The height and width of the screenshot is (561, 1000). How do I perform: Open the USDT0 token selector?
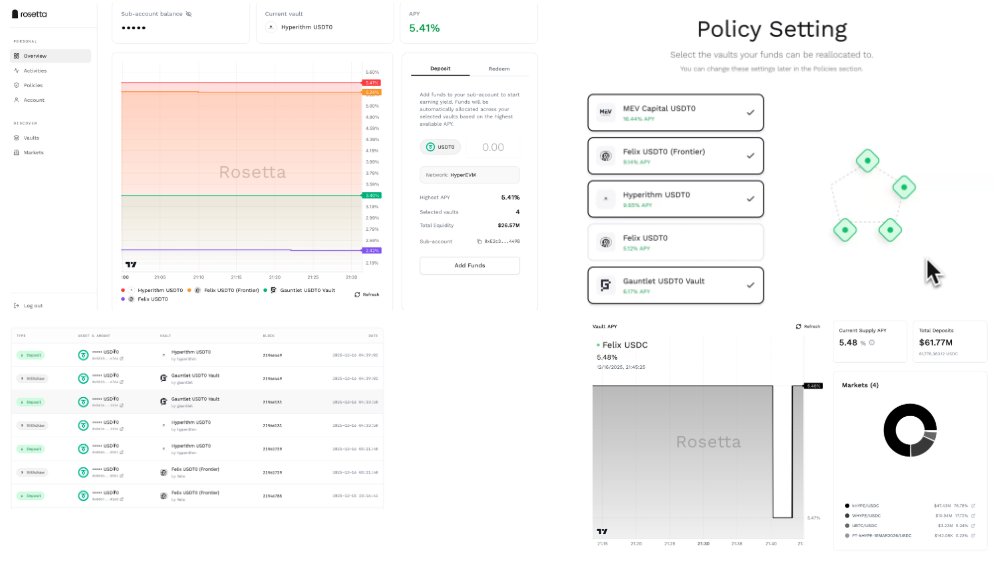click(x=440, y=147)
